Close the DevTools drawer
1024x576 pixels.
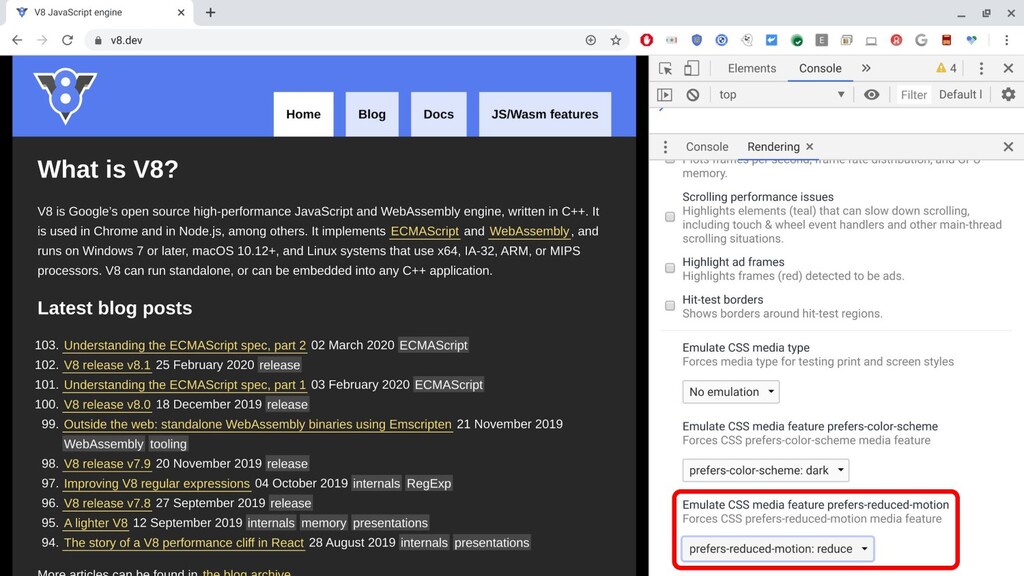coord(1008,147)
